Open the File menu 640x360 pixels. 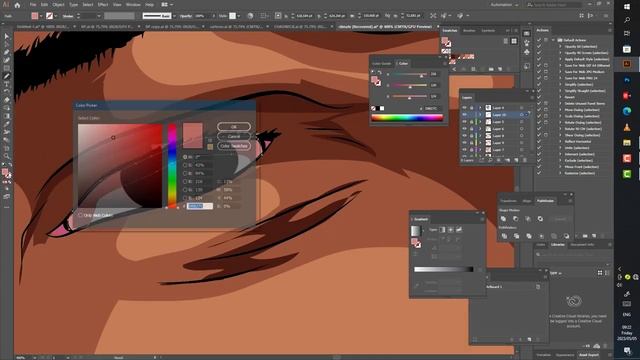(33, 5)
